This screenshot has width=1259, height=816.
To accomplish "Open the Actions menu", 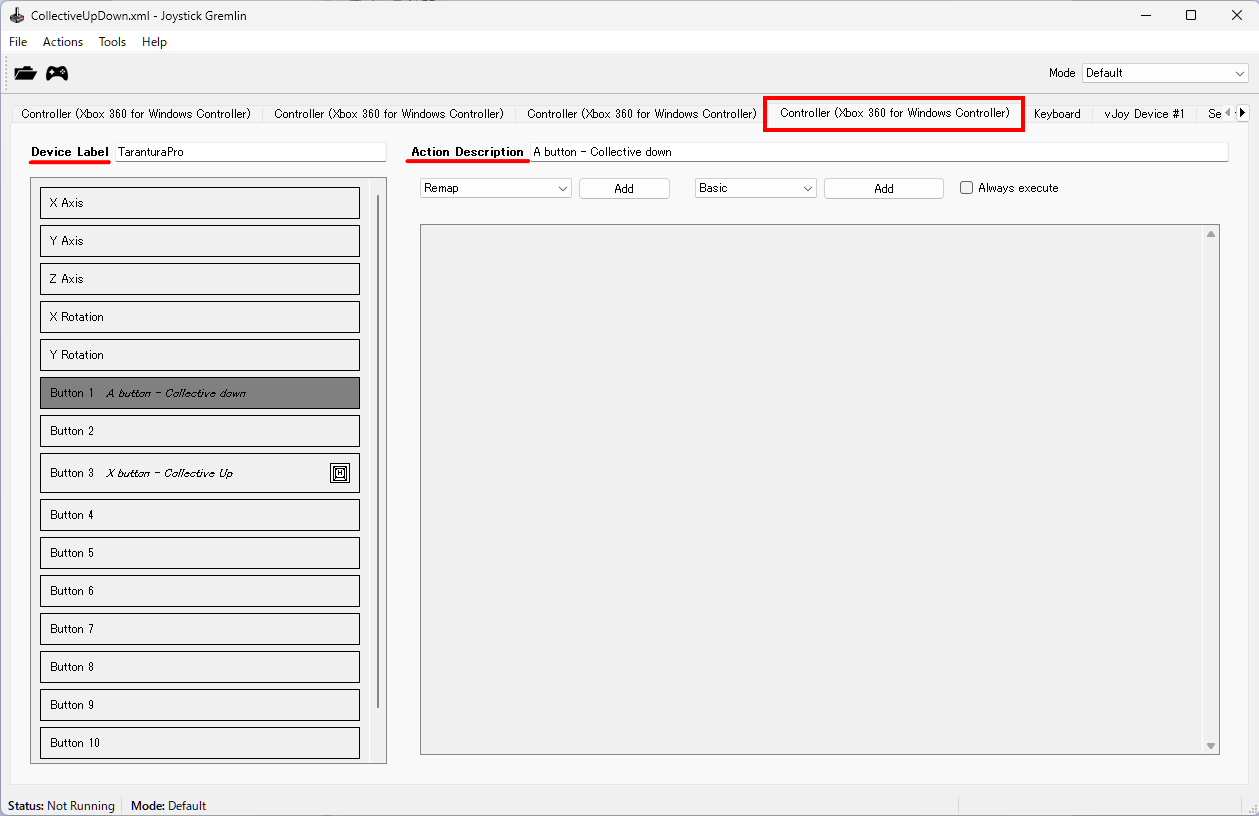I will click(63, 42).
